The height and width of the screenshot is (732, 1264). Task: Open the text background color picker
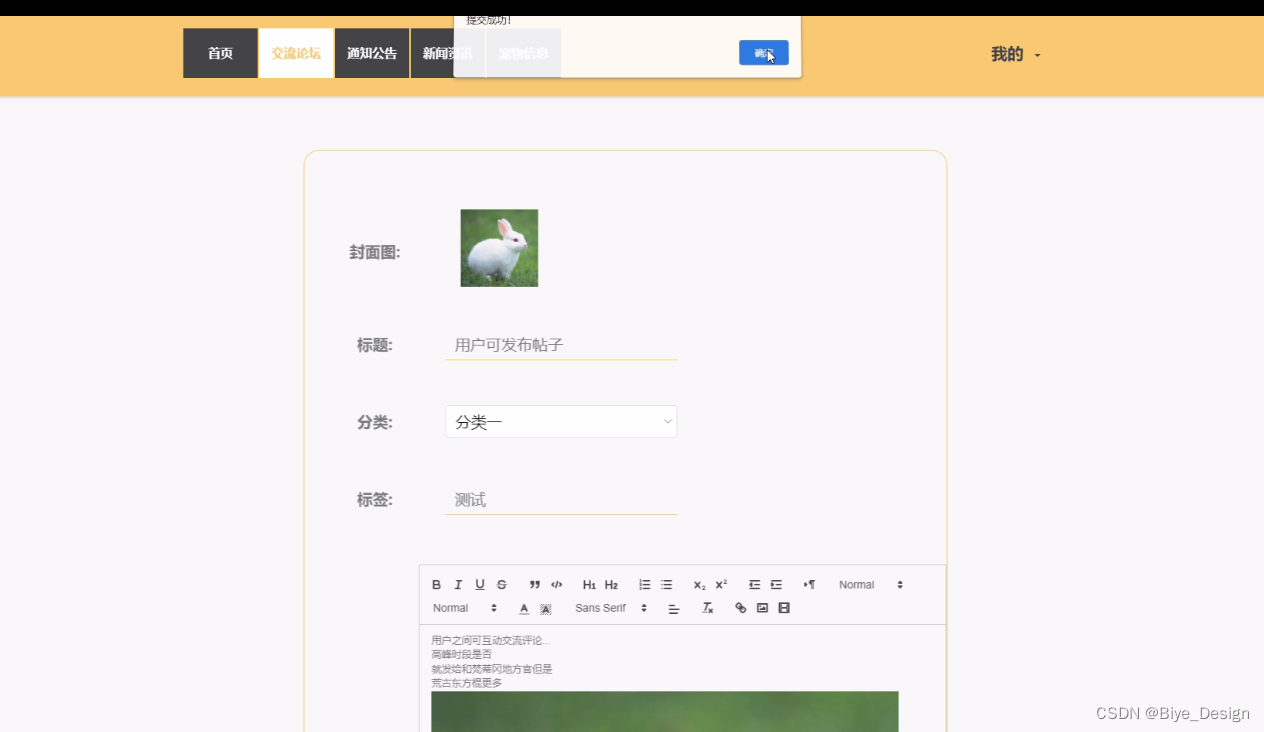pos(546,608)
